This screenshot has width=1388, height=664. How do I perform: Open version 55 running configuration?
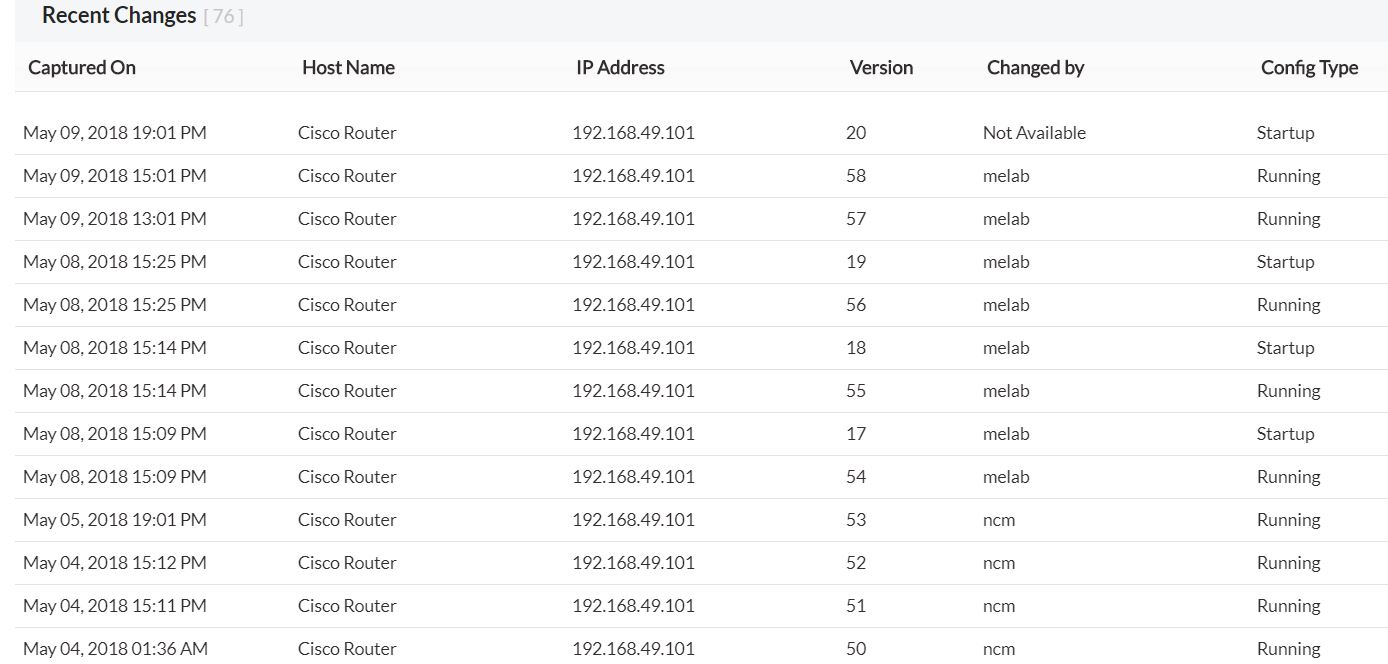click(x=856, y=391)
